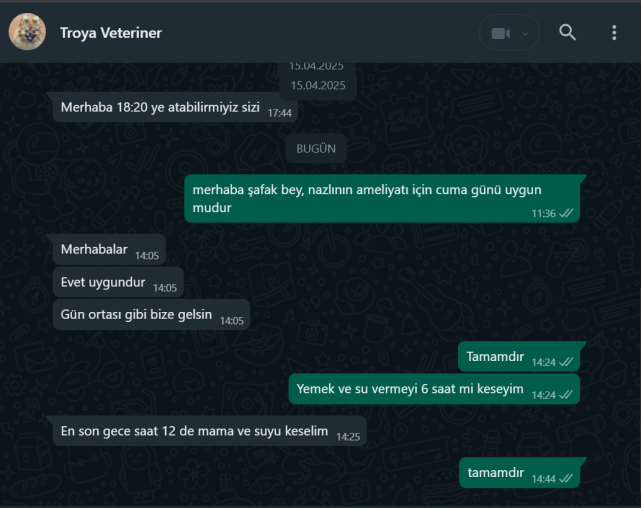
Task: Check read ticks on the 11:36 message
Action: click(x=566, y=213)
